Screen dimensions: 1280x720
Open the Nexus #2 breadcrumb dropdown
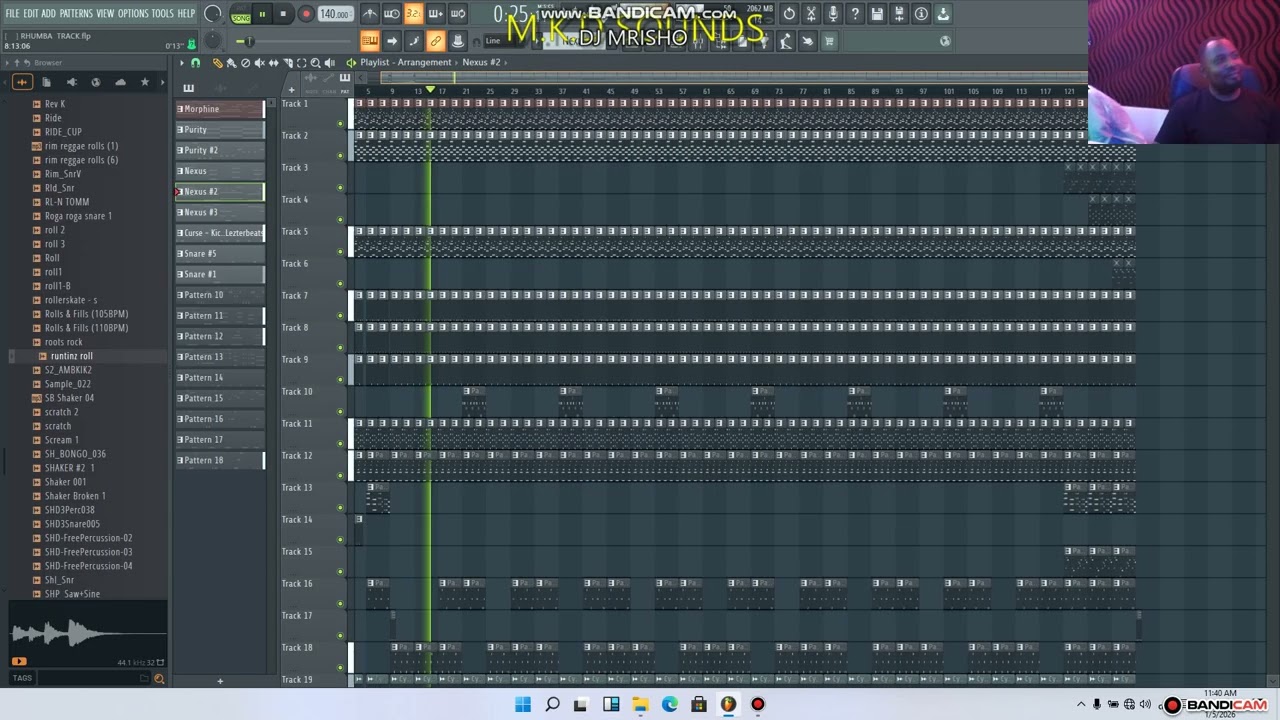(484, 62)
